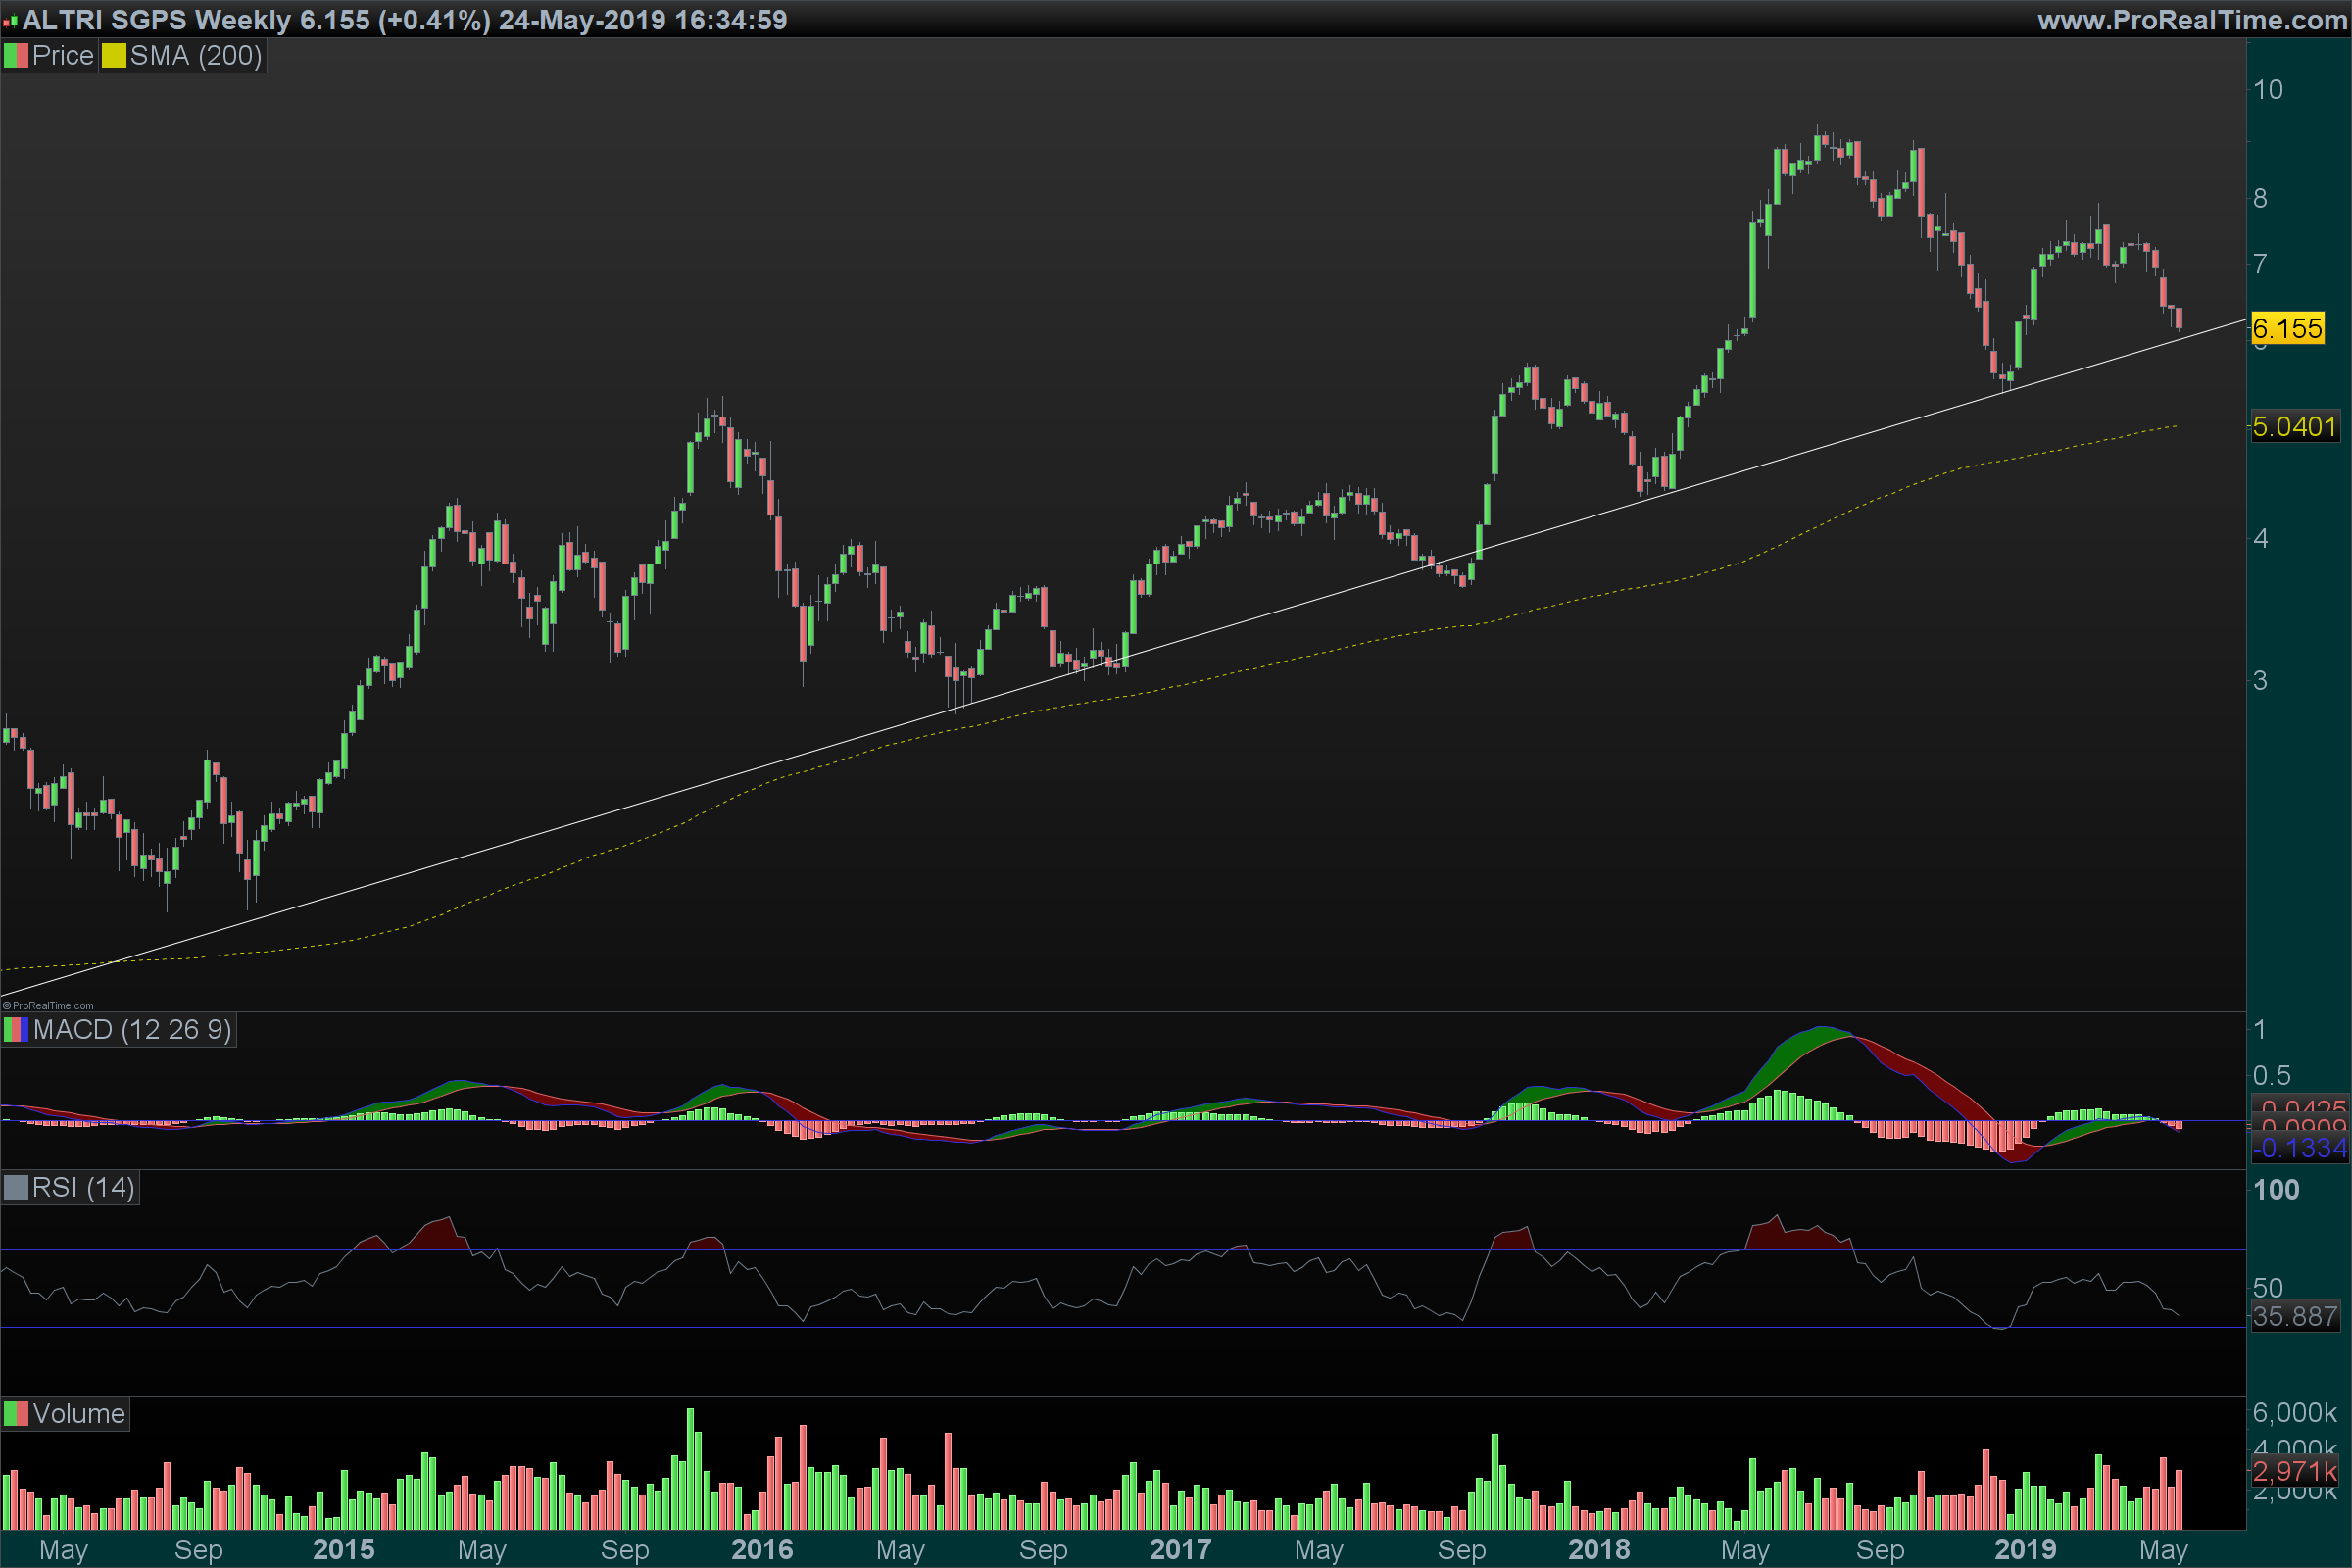Open the www.ProRealTime.com link
2352x1568 pixels.
pyautogui.click(x=2191, y=20)
